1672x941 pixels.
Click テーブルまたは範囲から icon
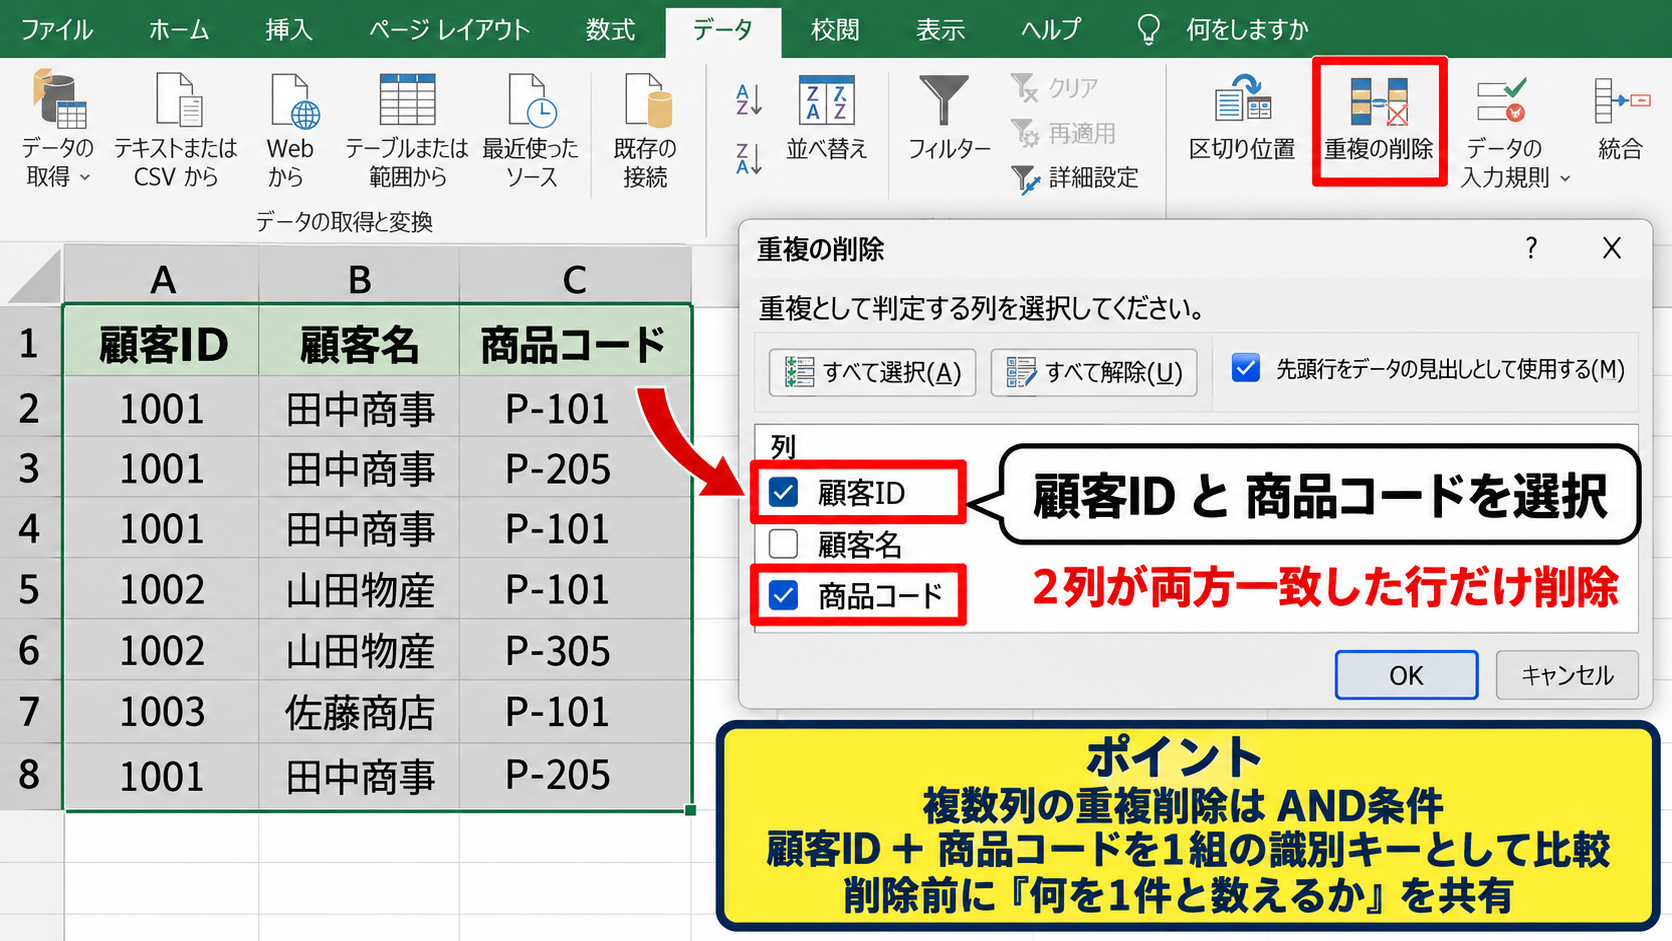[x=407, y=100]
